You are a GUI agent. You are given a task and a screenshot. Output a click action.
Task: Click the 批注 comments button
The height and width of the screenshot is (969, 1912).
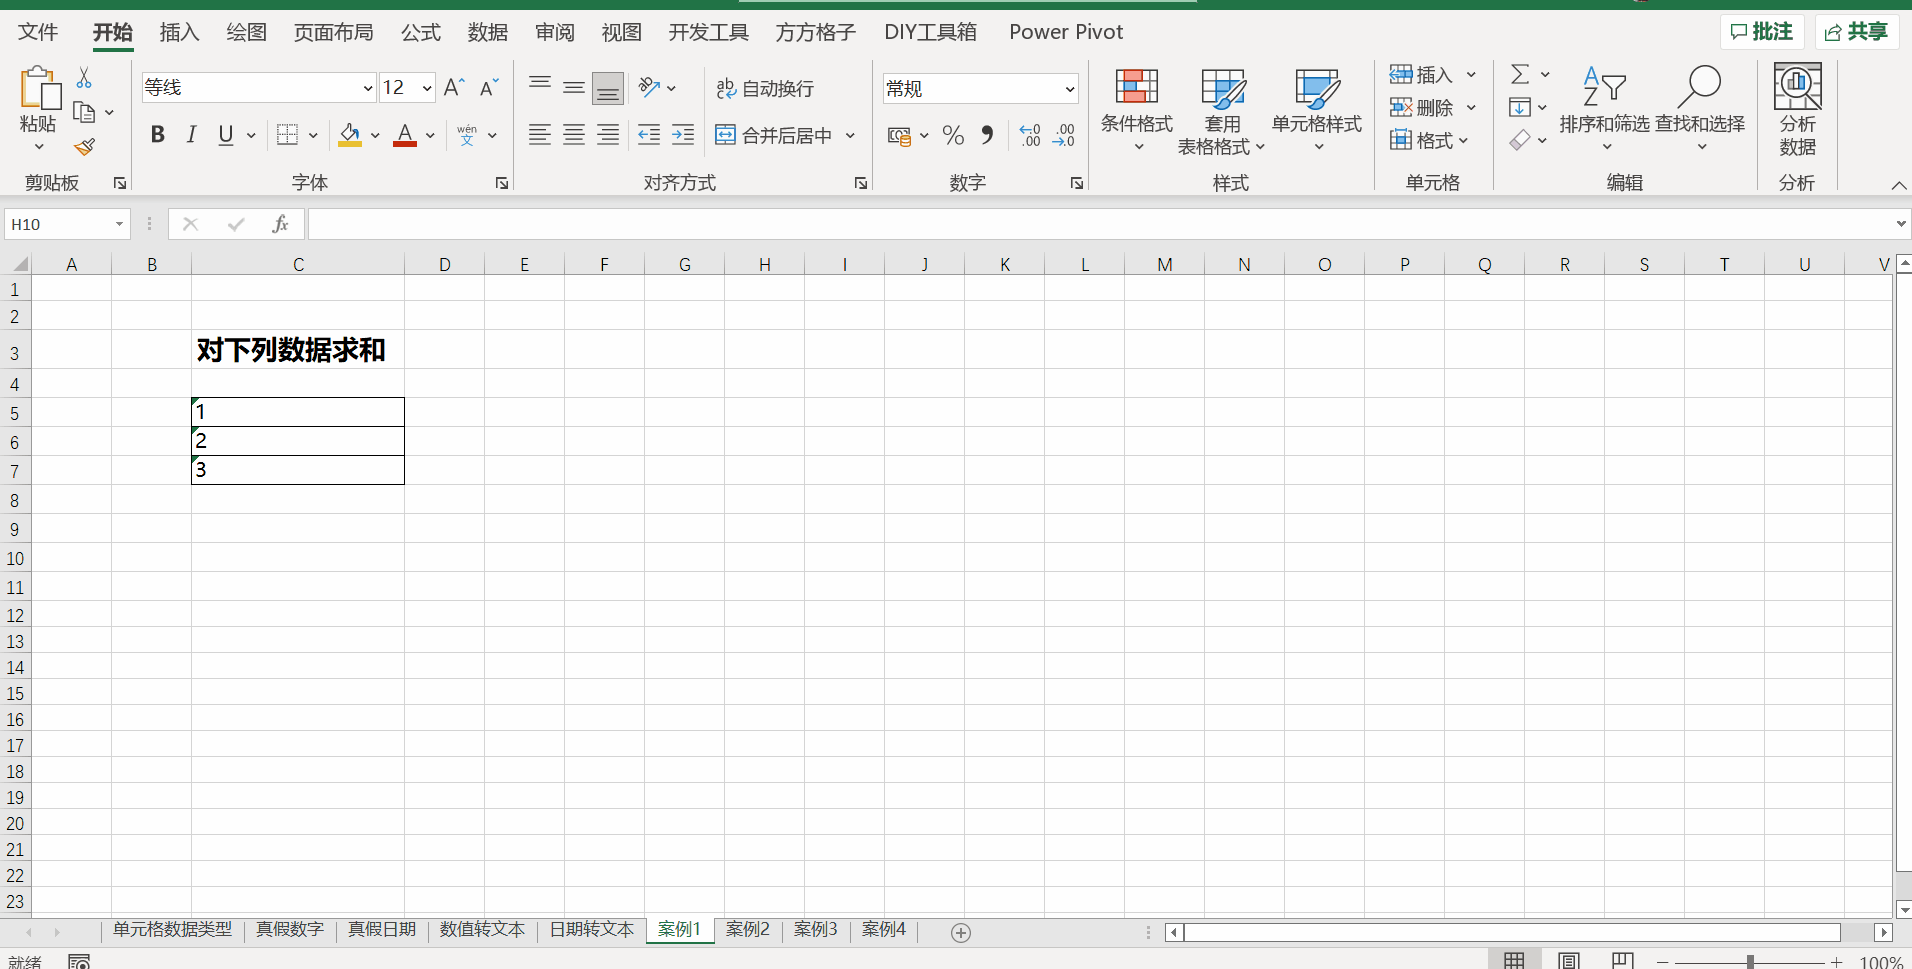point(1761,32)
